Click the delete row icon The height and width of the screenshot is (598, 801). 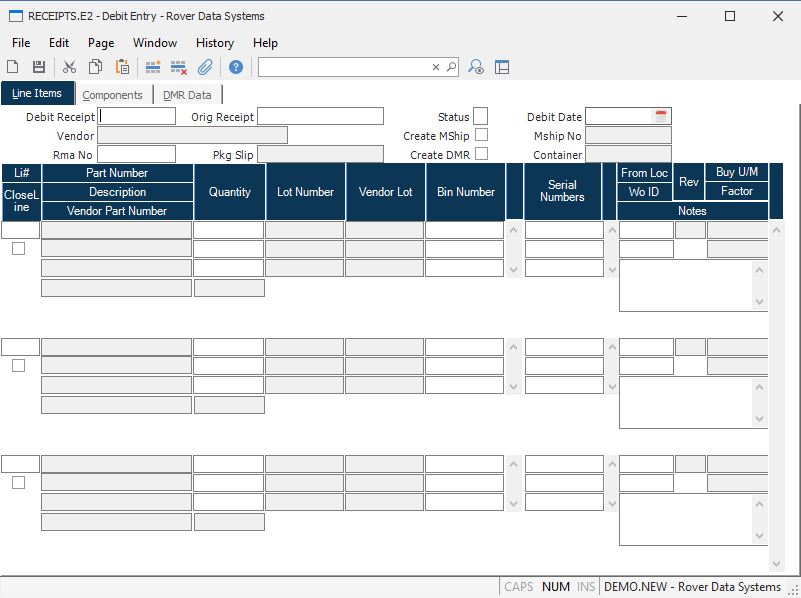179,67
